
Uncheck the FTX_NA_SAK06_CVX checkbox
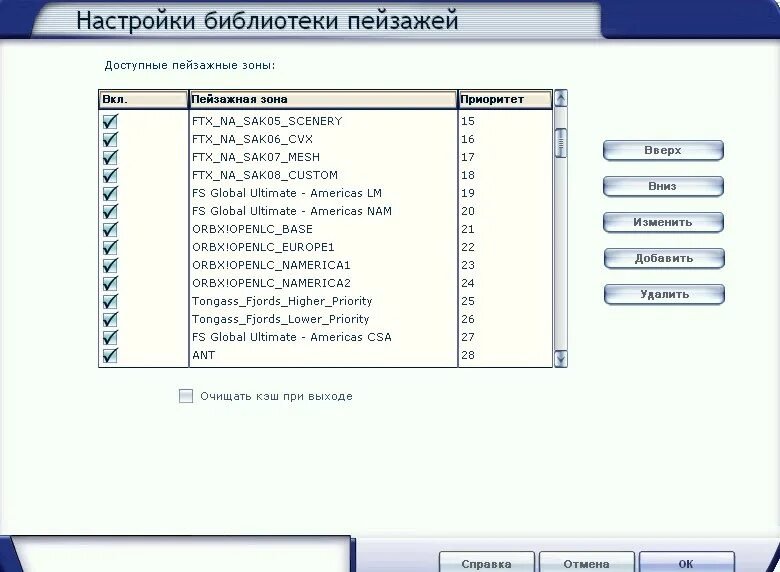click(x=110, y=139)
